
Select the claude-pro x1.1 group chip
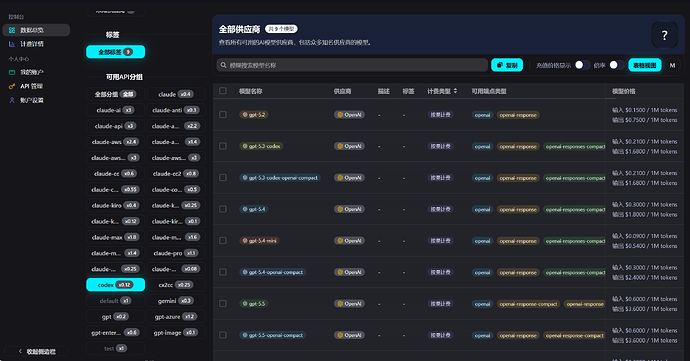[x=176, y=253]
